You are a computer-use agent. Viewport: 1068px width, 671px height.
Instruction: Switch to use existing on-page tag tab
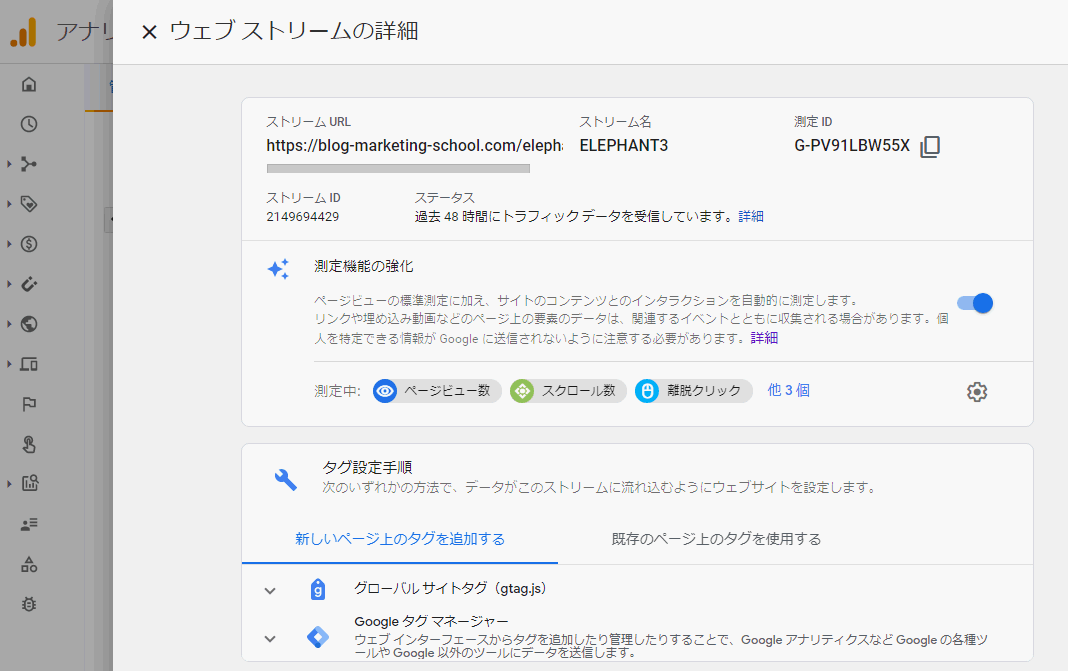[716, 539]
